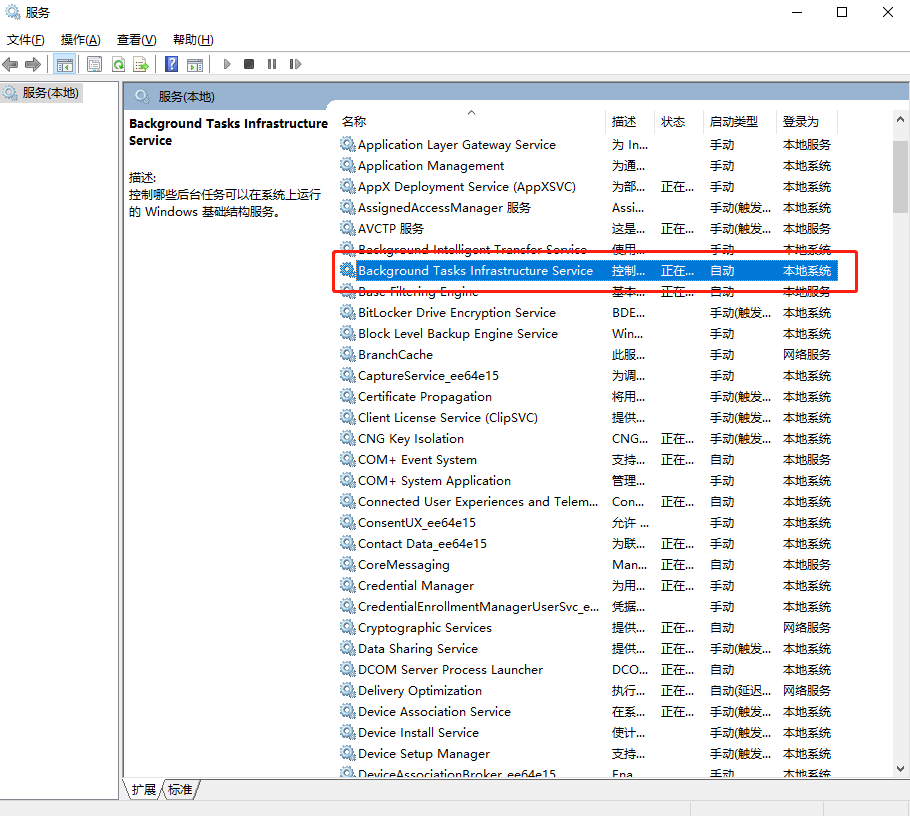Open the Properties icon on the toolbar

93,63
